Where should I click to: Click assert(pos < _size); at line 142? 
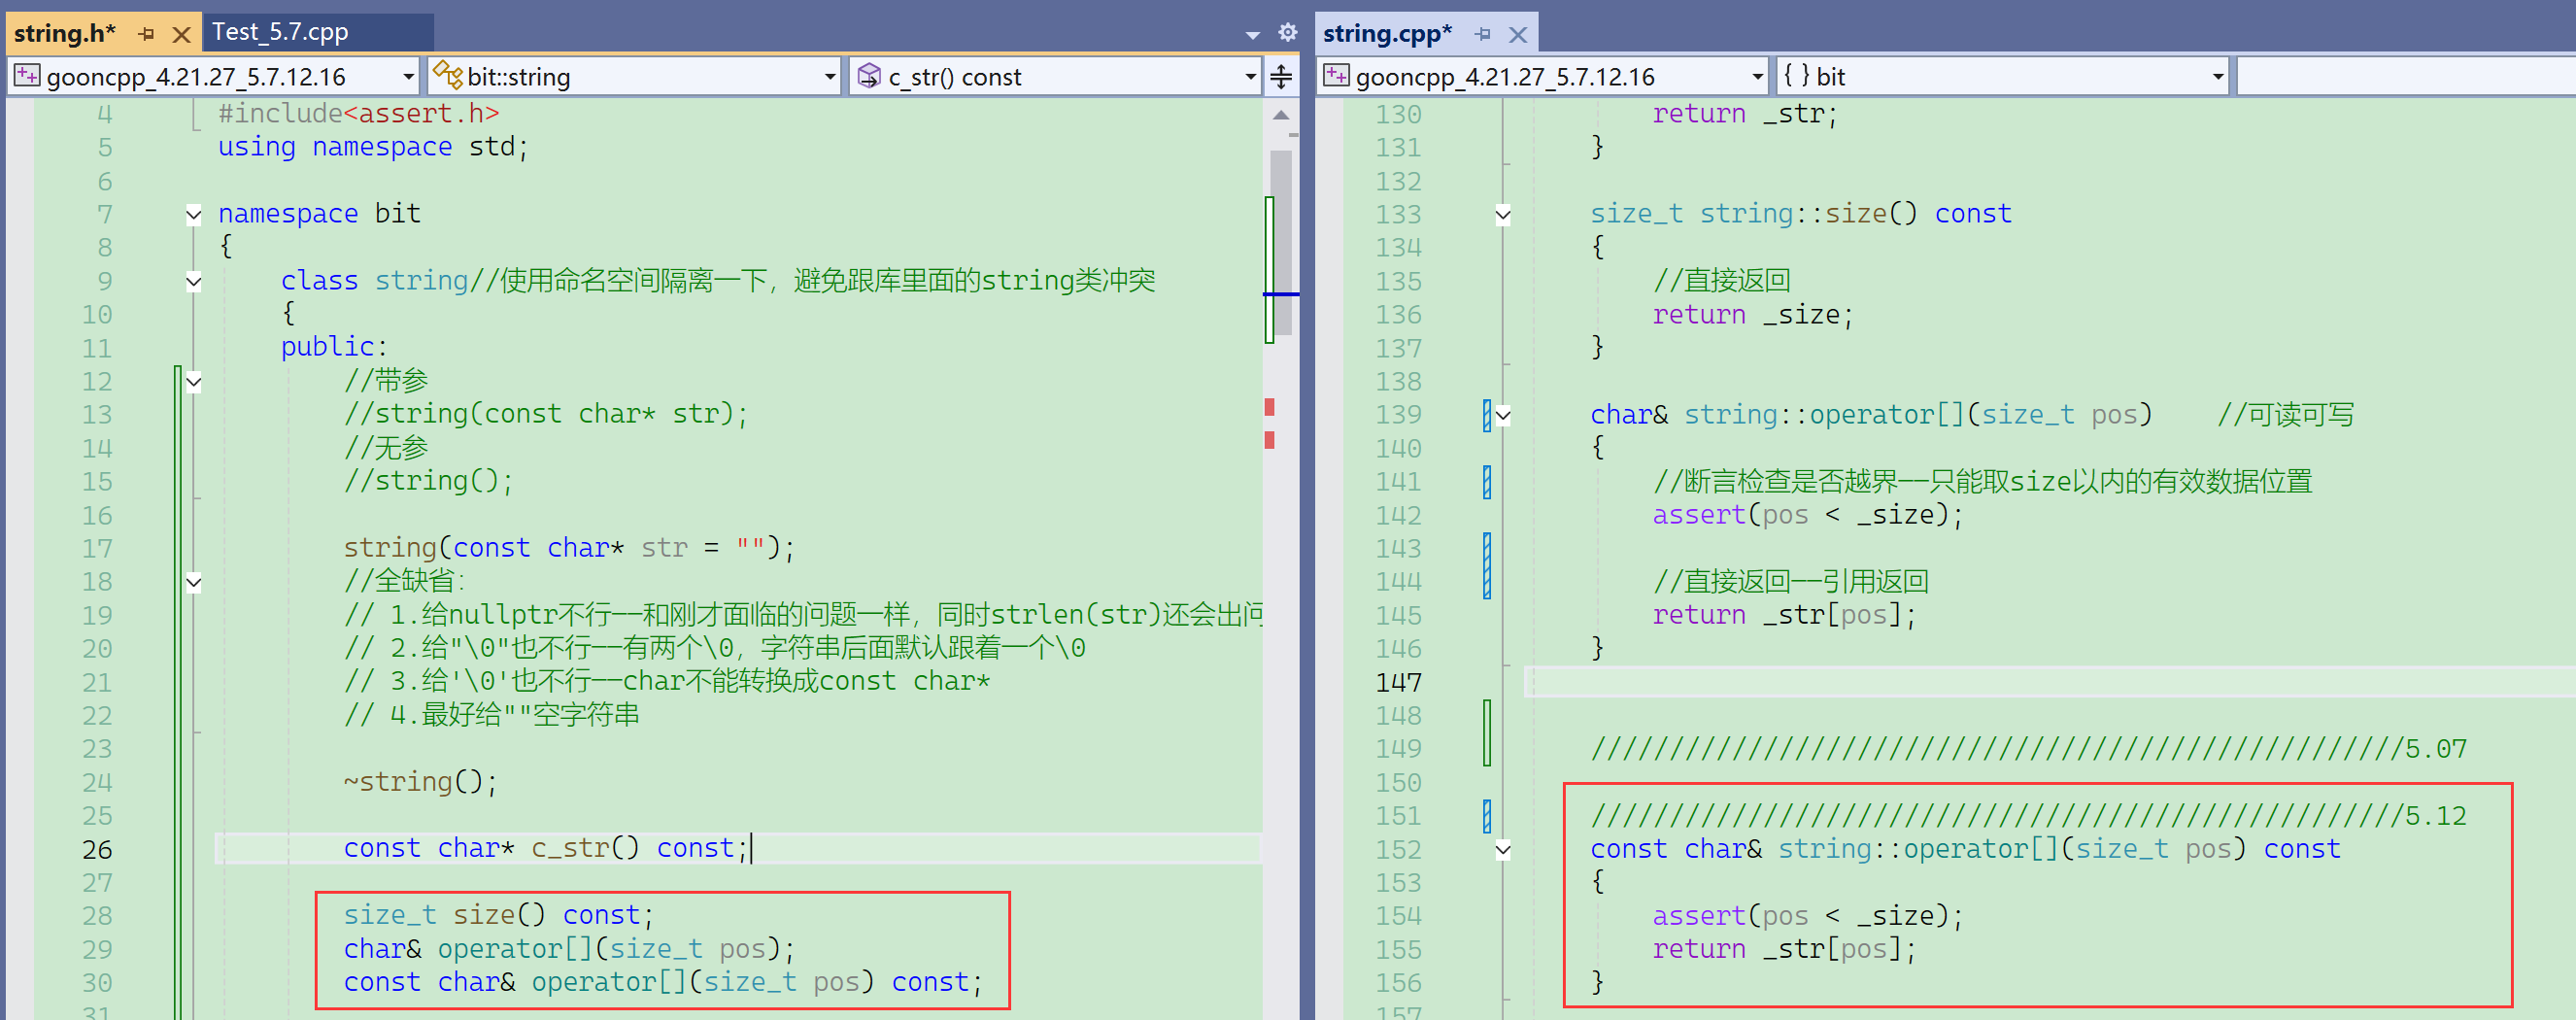1808,515
